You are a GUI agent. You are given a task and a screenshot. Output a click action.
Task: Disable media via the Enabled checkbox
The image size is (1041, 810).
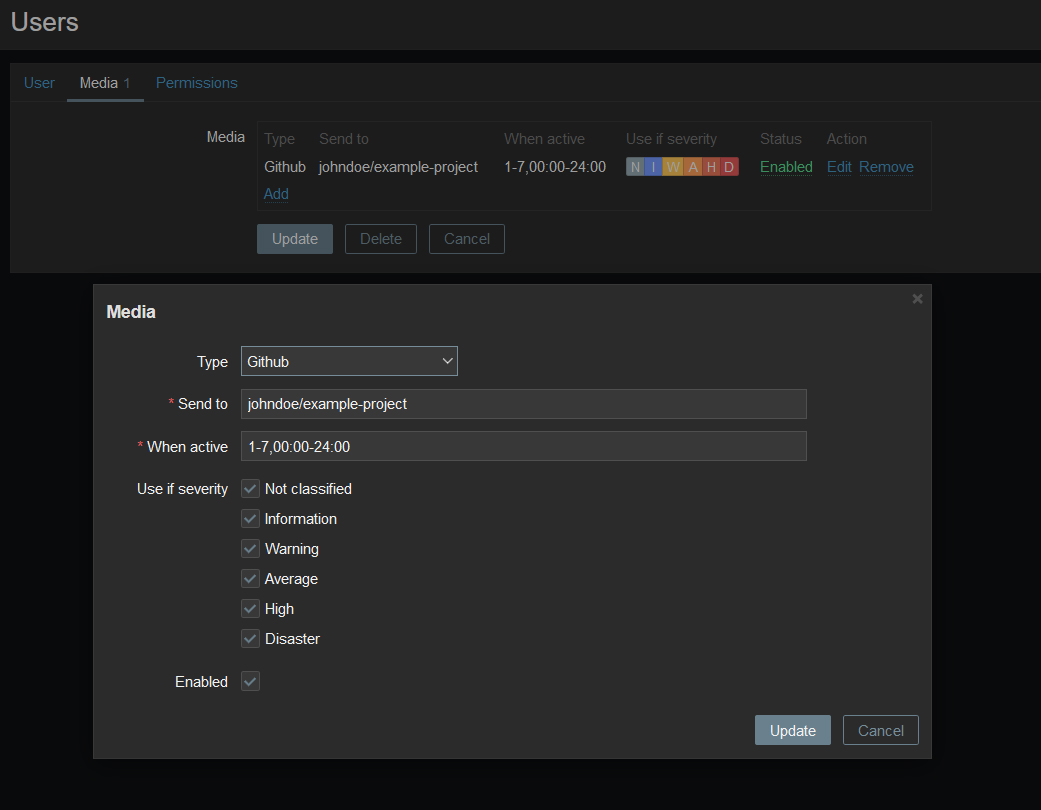[250, 682]
